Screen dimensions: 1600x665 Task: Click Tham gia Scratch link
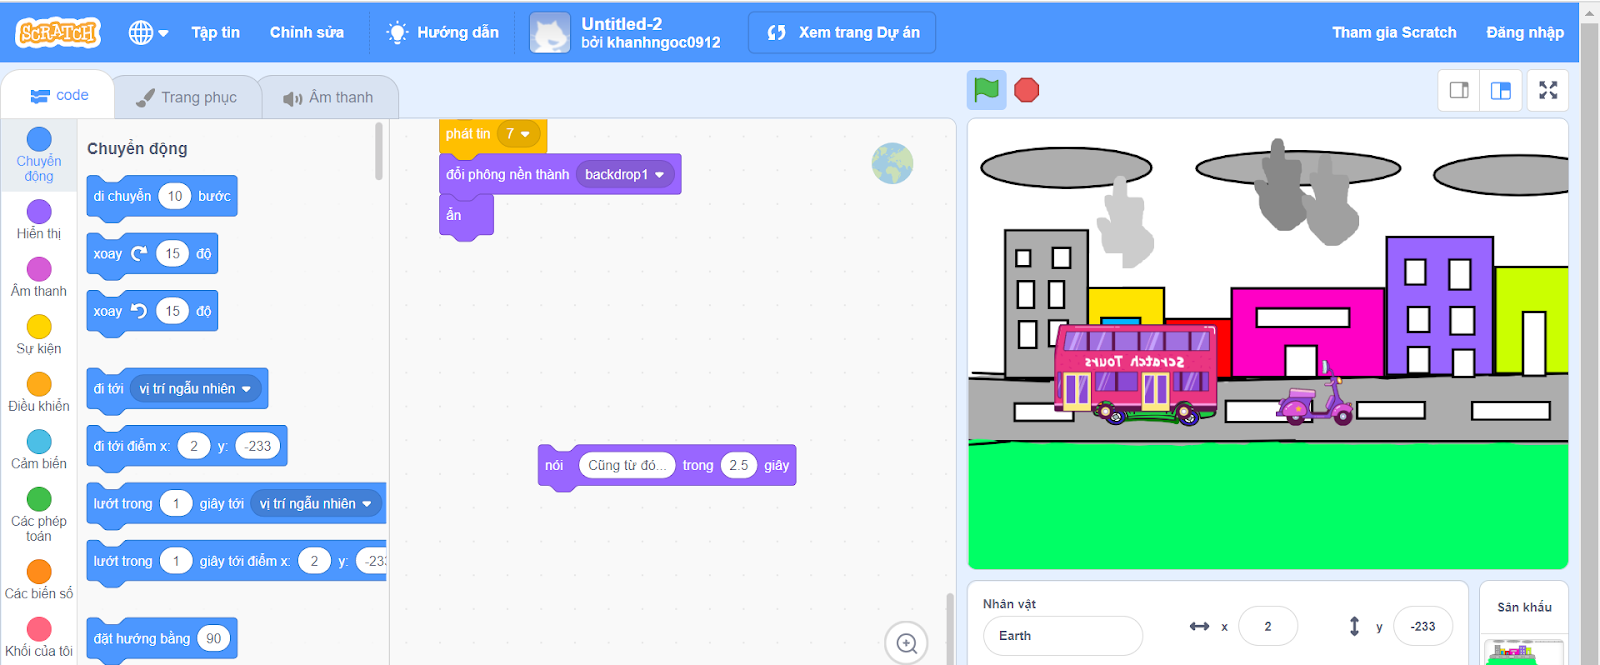[1394, 33]
